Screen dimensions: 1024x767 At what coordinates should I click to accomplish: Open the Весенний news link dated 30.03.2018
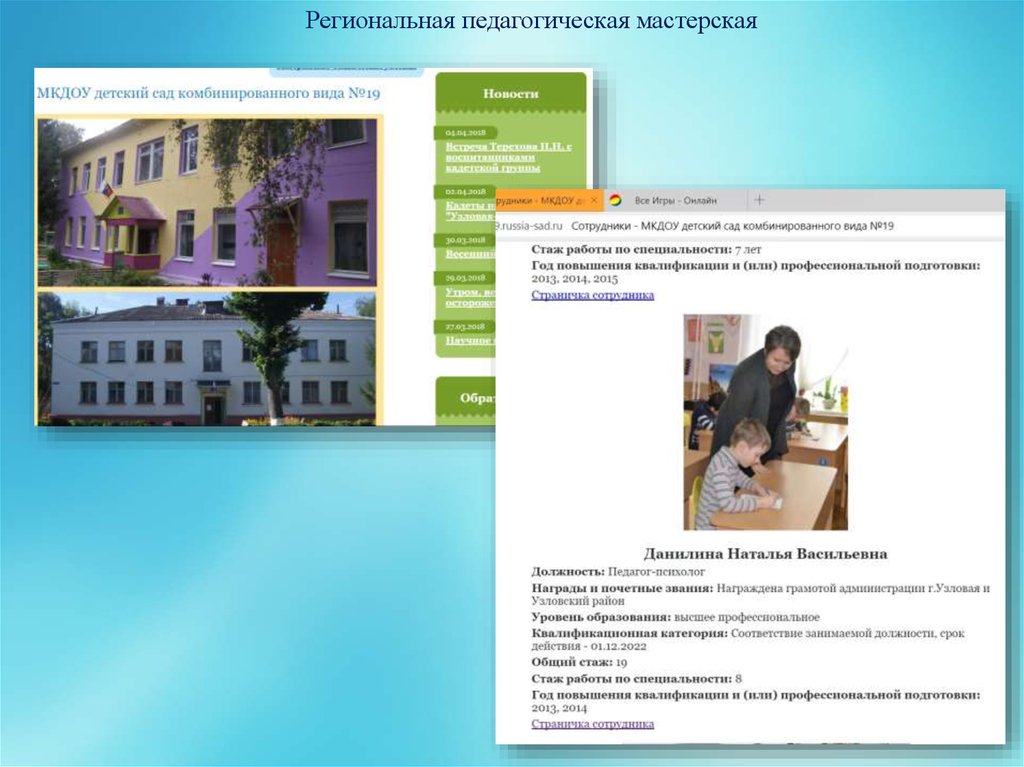coord(470,253)
